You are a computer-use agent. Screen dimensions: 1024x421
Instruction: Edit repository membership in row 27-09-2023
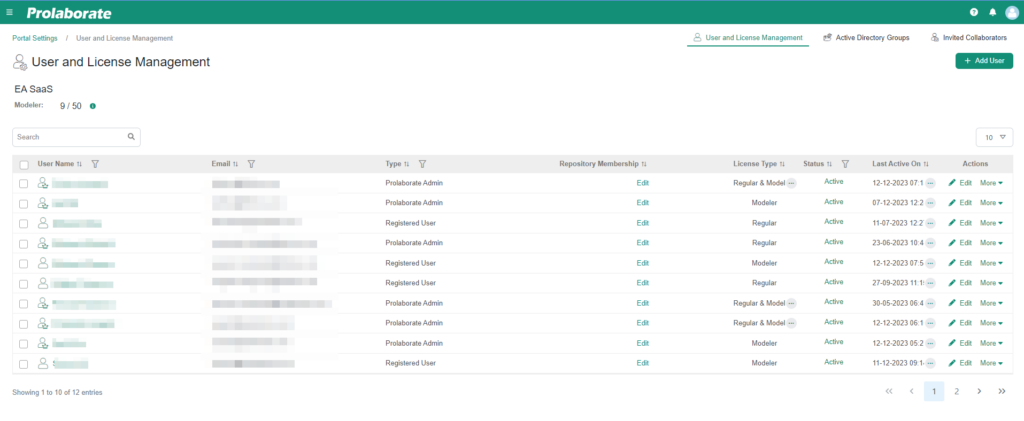pyautogui.click(x=643, y=283)
